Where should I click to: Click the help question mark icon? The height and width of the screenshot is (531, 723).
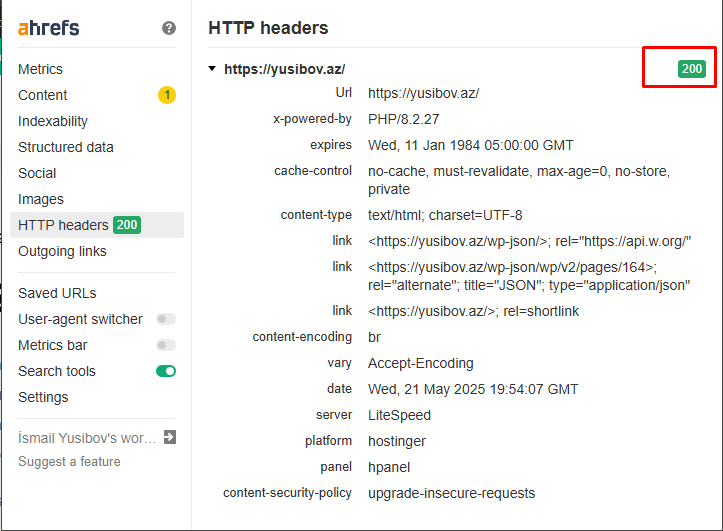click(169, 28)
